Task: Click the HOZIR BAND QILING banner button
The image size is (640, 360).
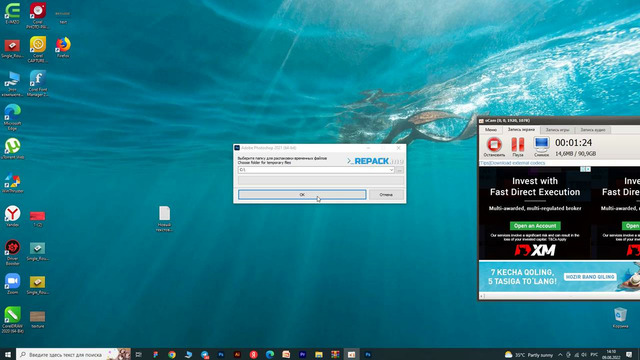Action: (x=590, y=277)
